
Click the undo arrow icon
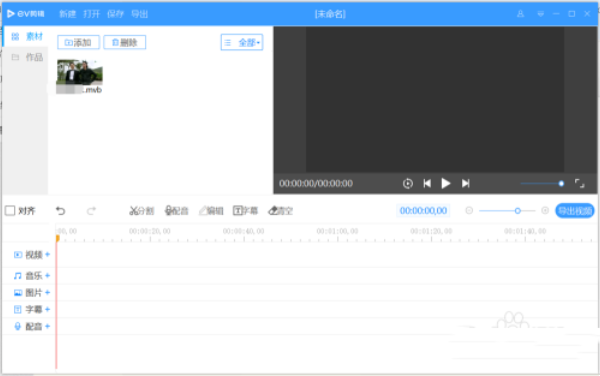tap(60, 211)
